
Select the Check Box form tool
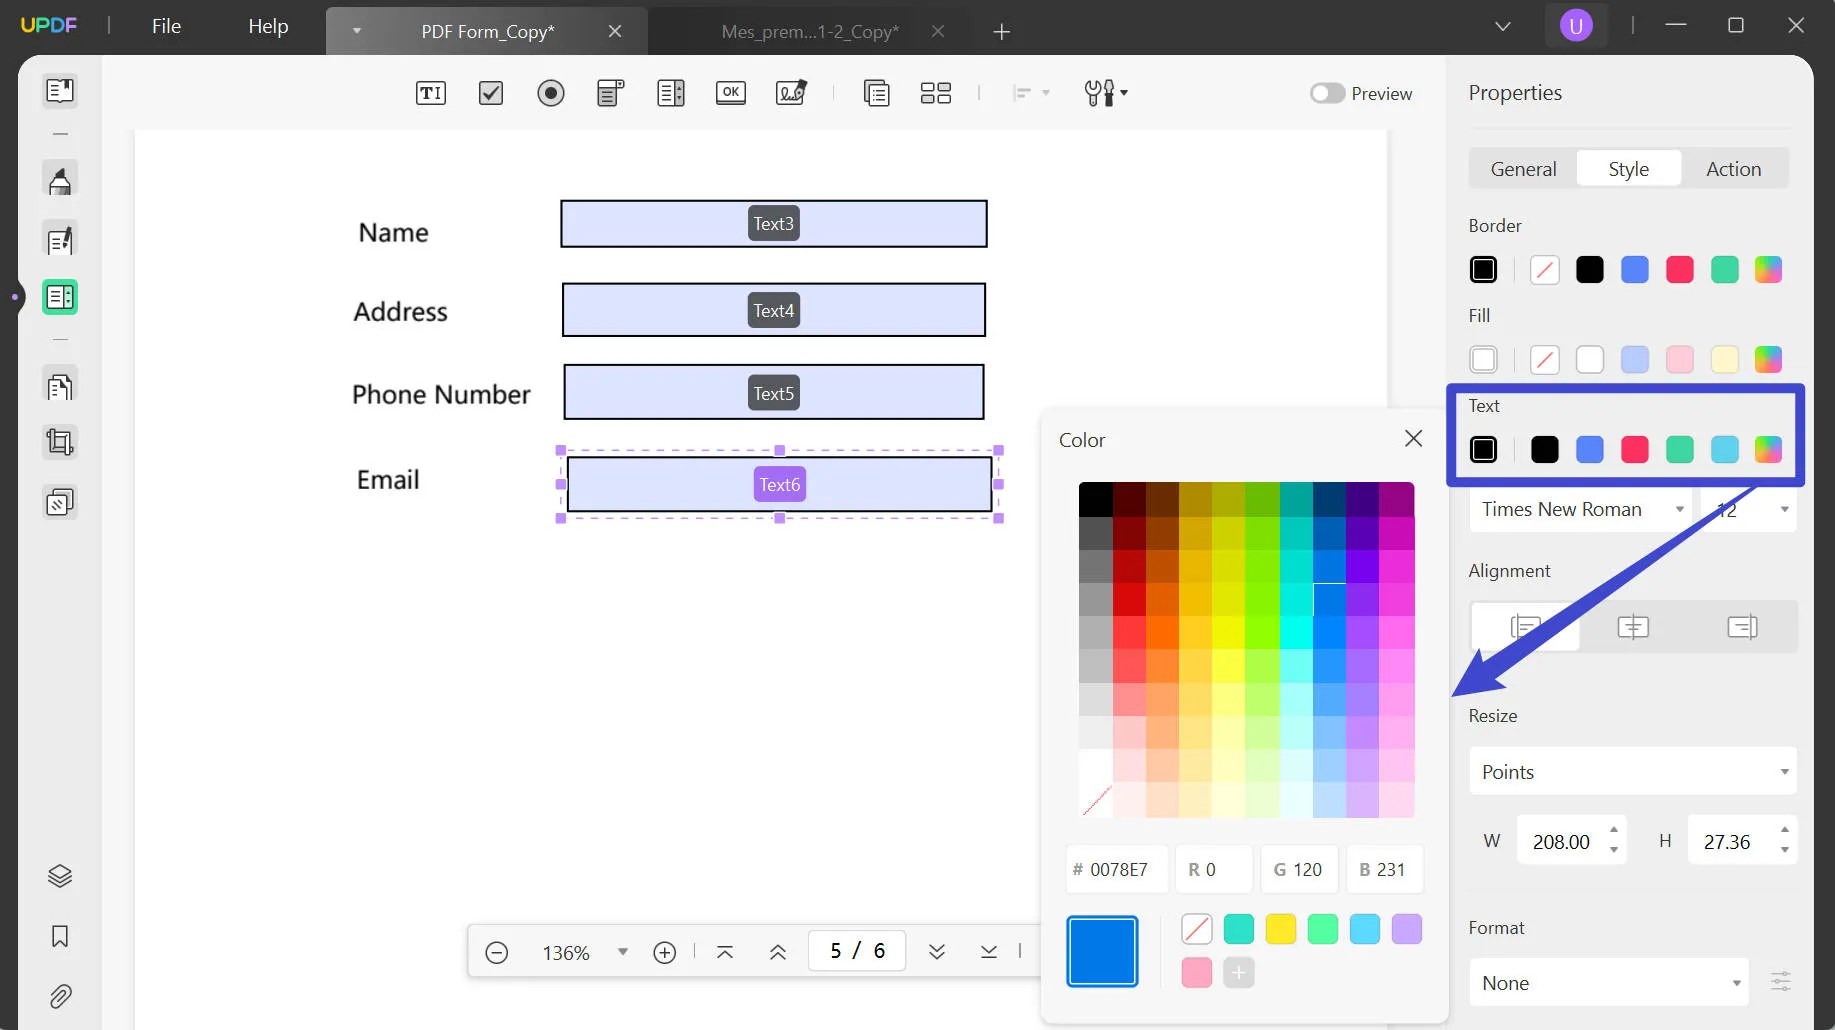point(491,93)
